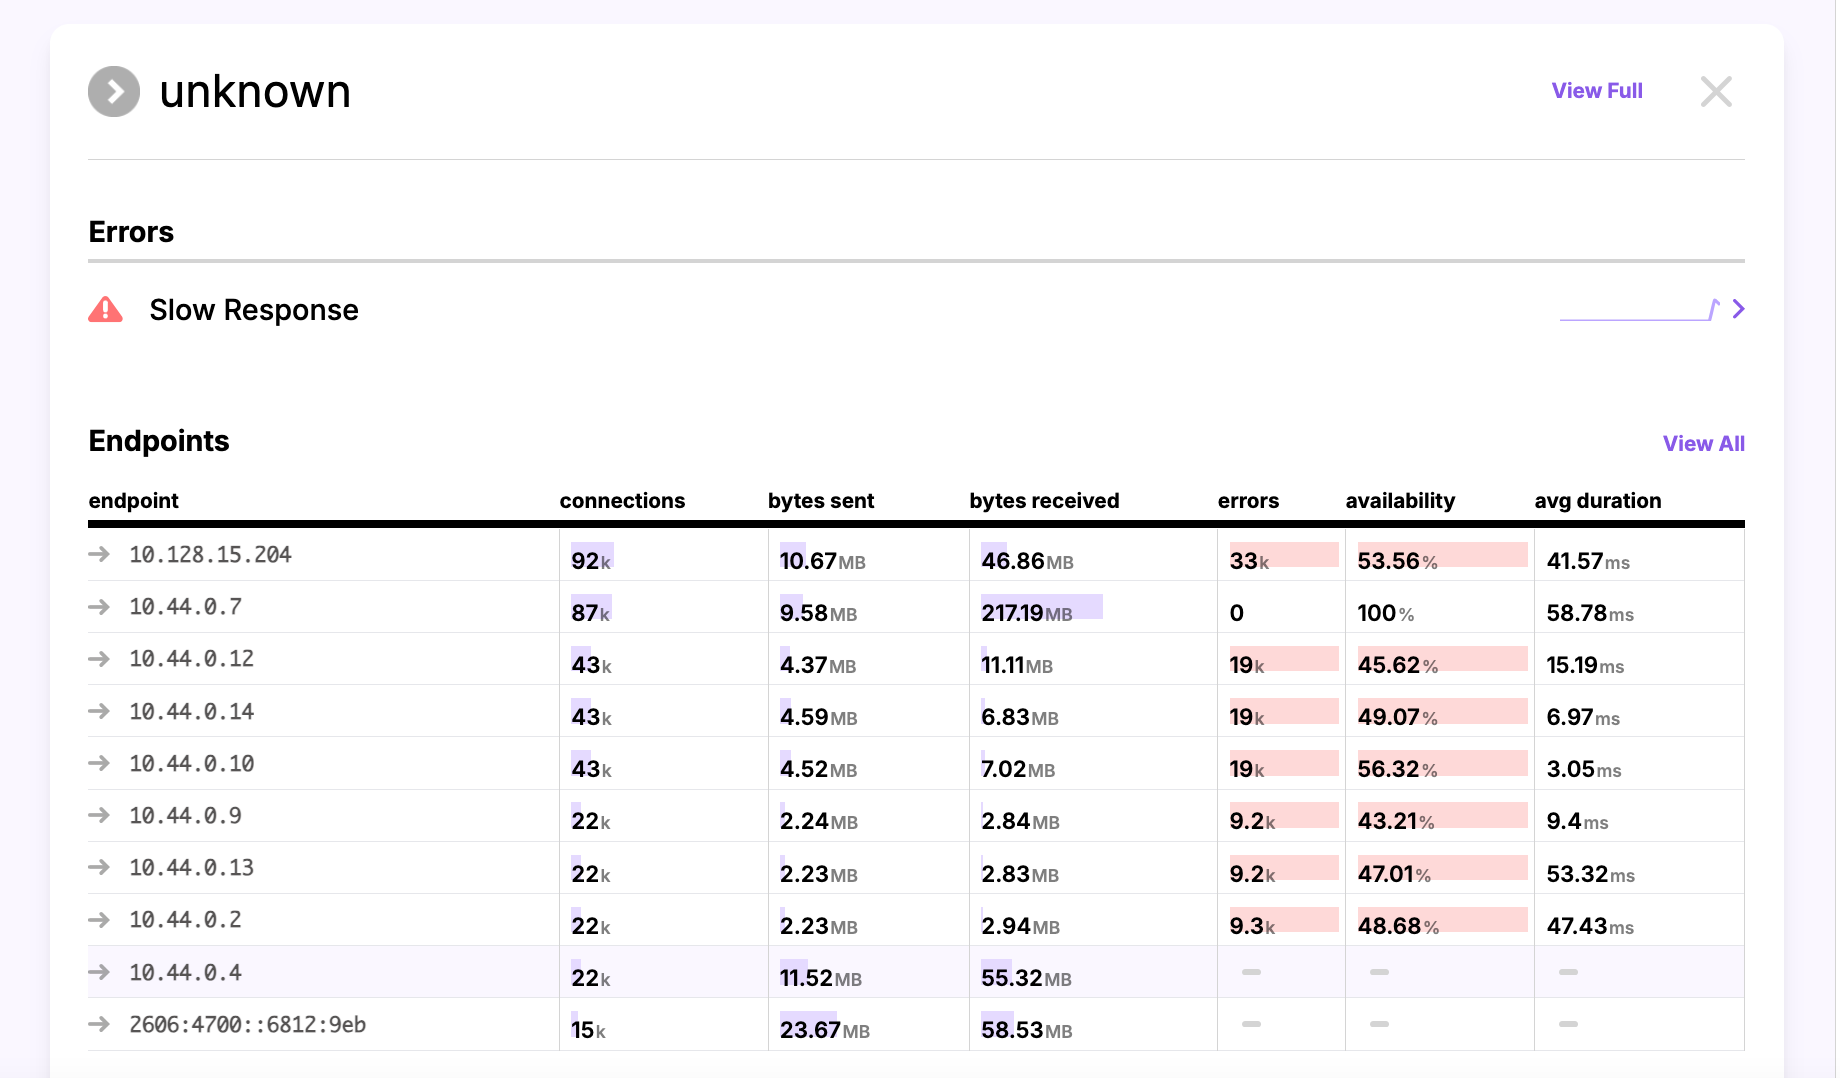Click arrow icon next to 10.44.0.12
1840x1078 pixels.
point(99,659)
